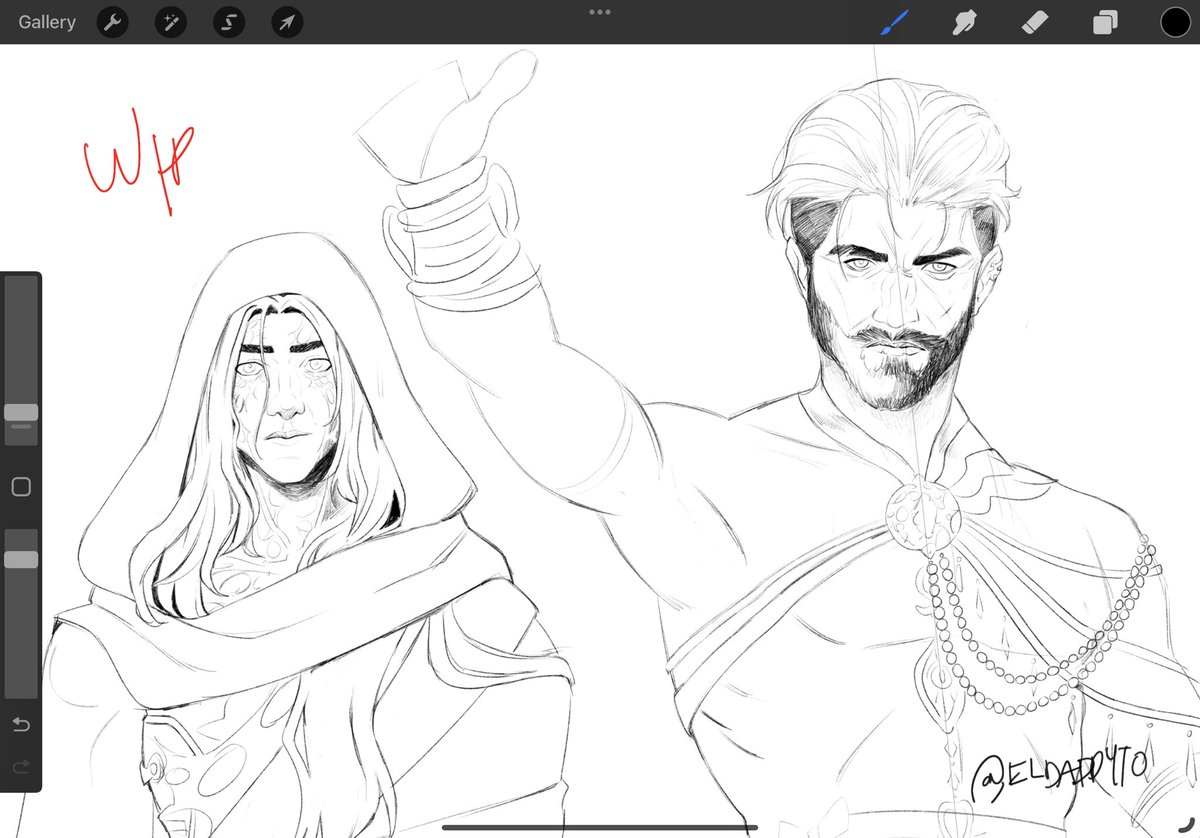Activate the Selection tool
The image size is (1200, 838).
point(229,22)
